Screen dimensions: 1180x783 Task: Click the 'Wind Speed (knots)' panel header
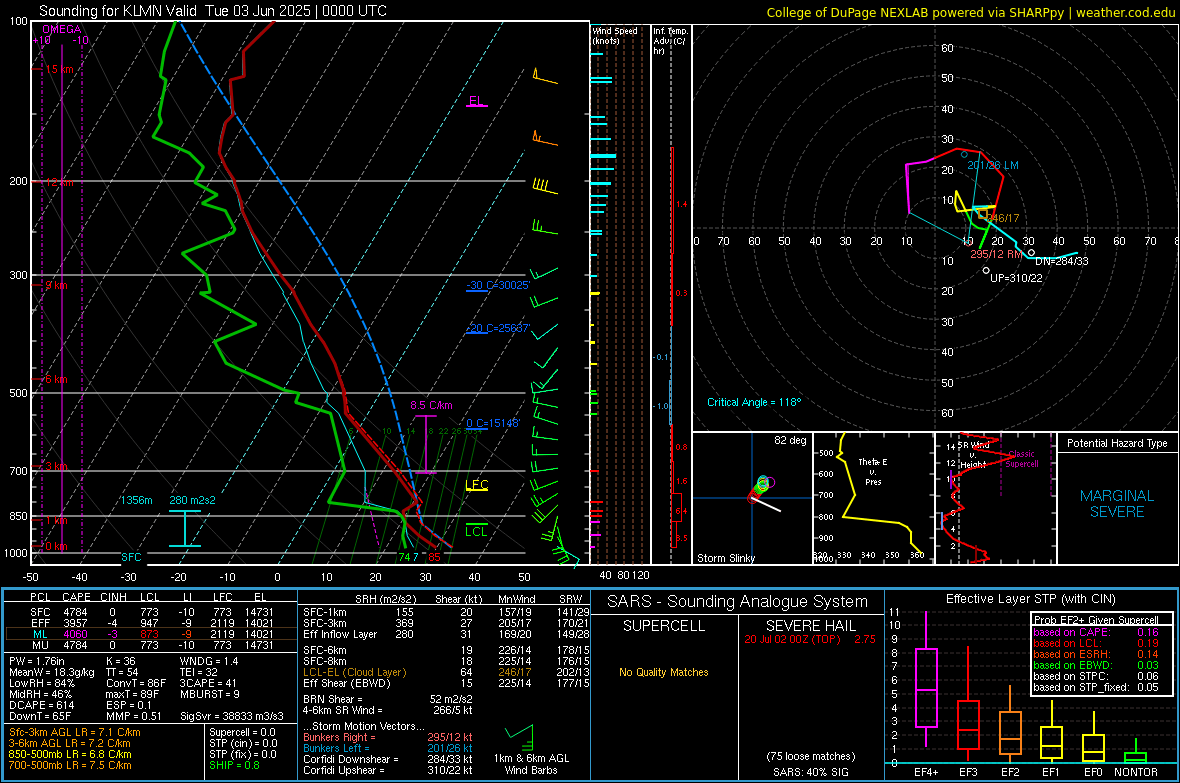(615, 35)
